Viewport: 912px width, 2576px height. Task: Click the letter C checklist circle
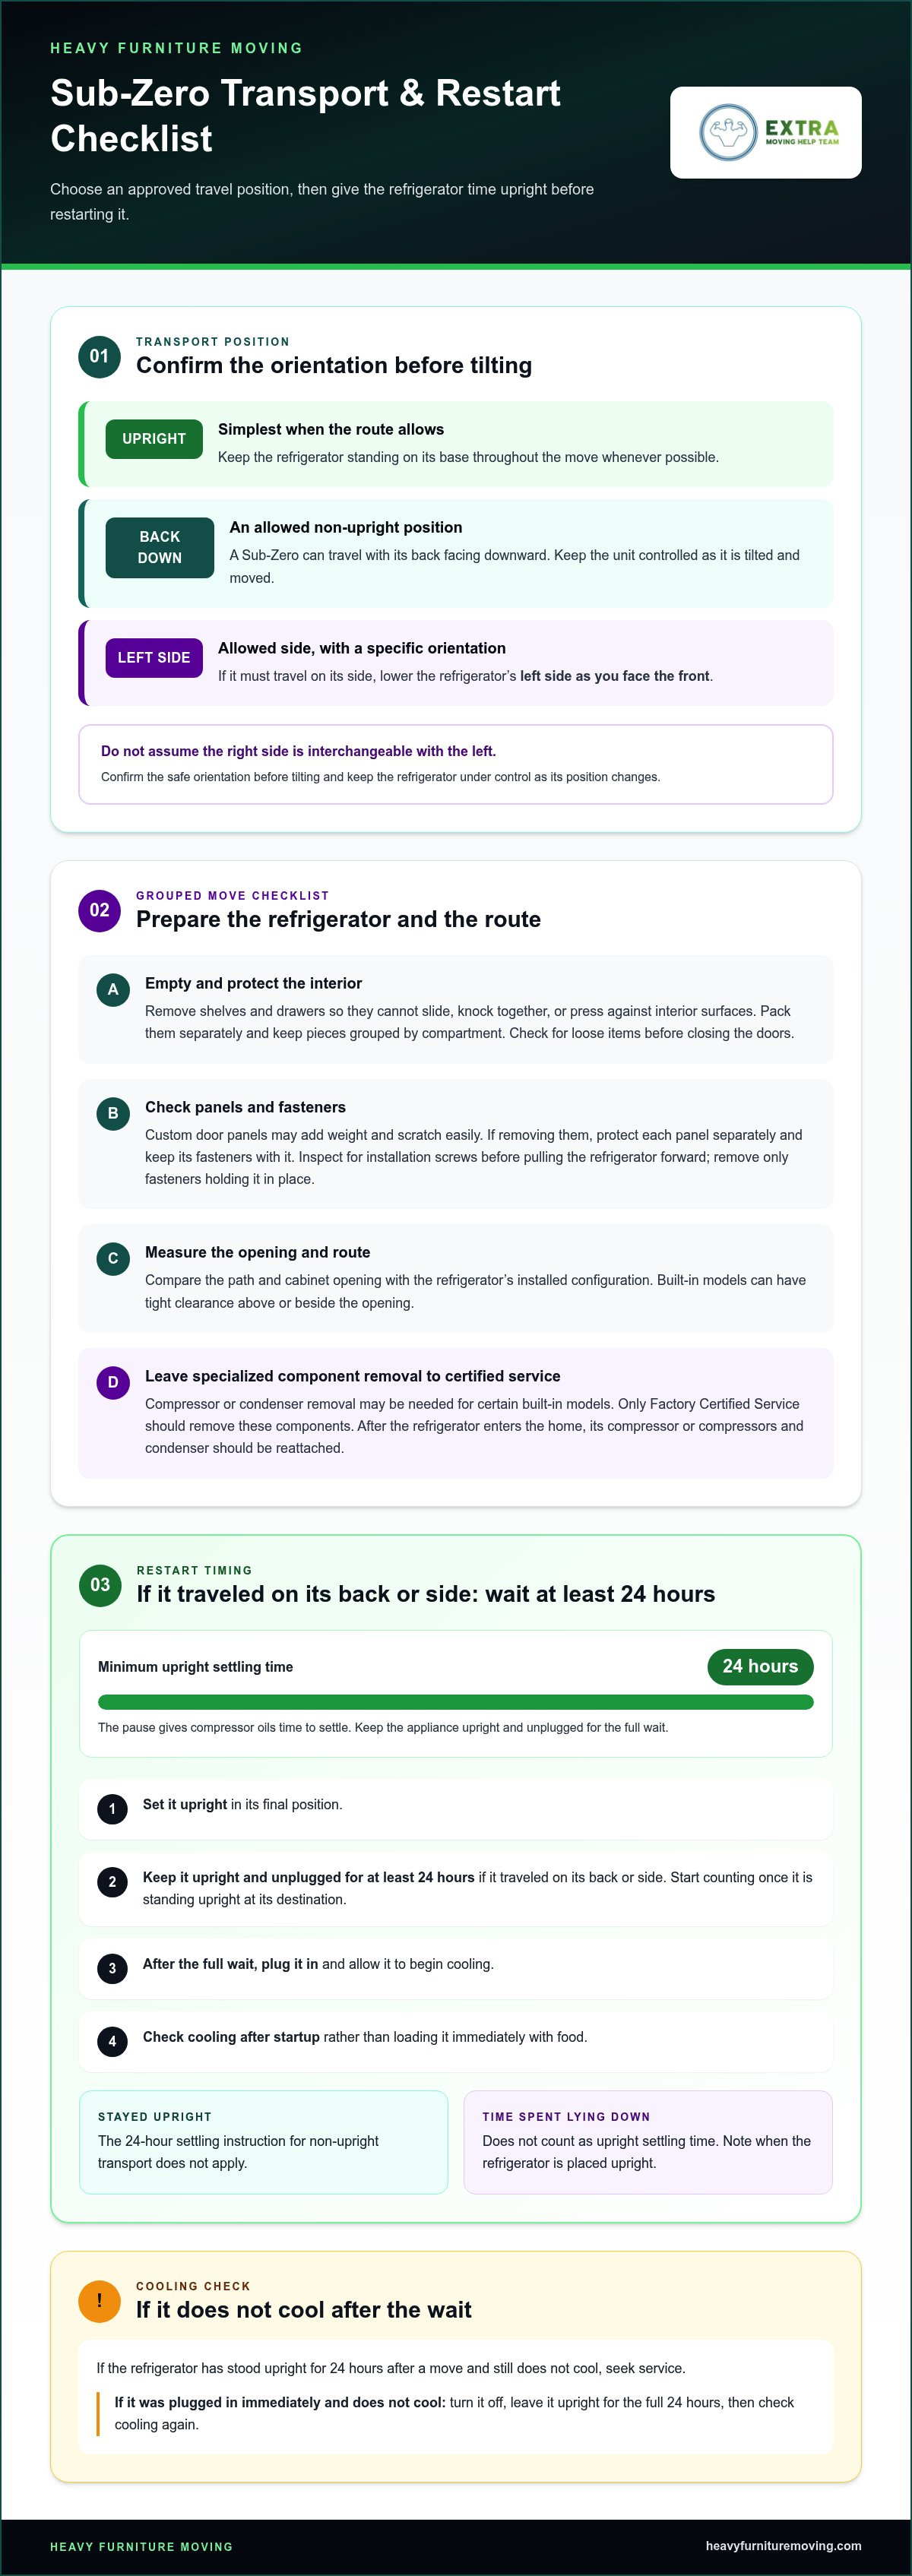113,1258
